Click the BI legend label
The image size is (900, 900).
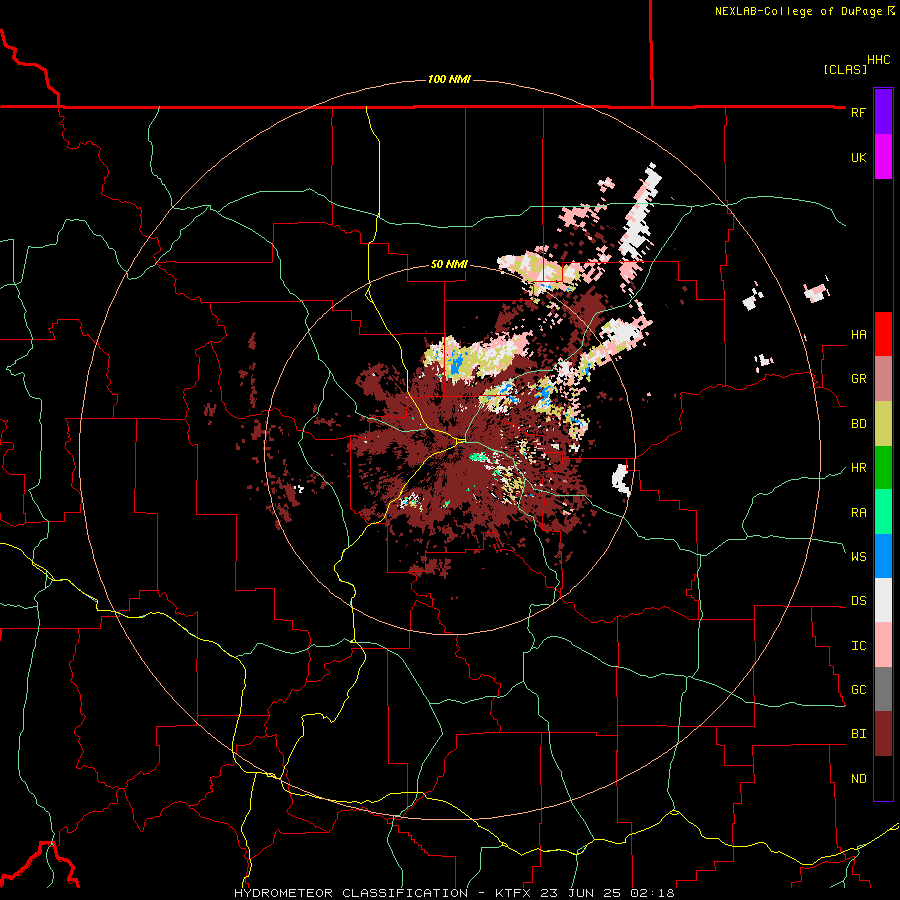tap(858, 734)
